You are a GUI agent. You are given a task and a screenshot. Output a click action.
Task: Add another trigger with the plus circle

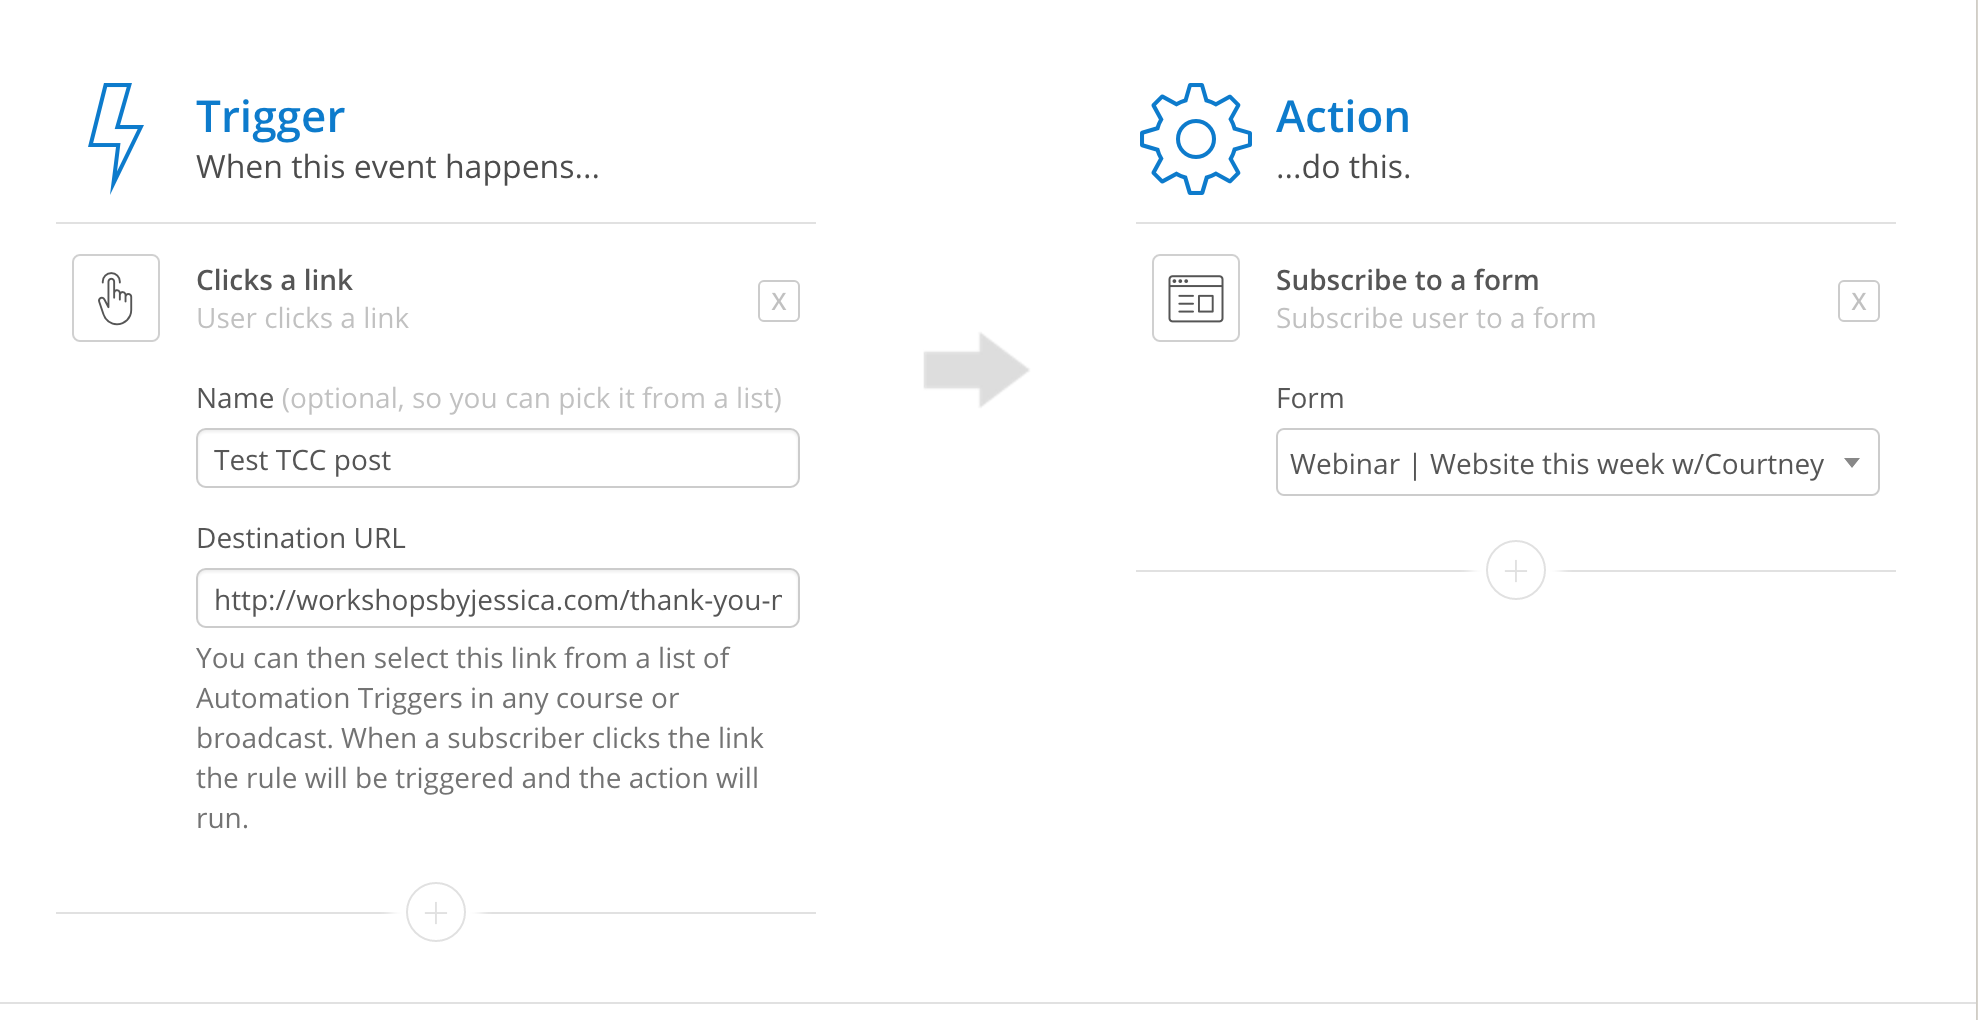[436, 912]
